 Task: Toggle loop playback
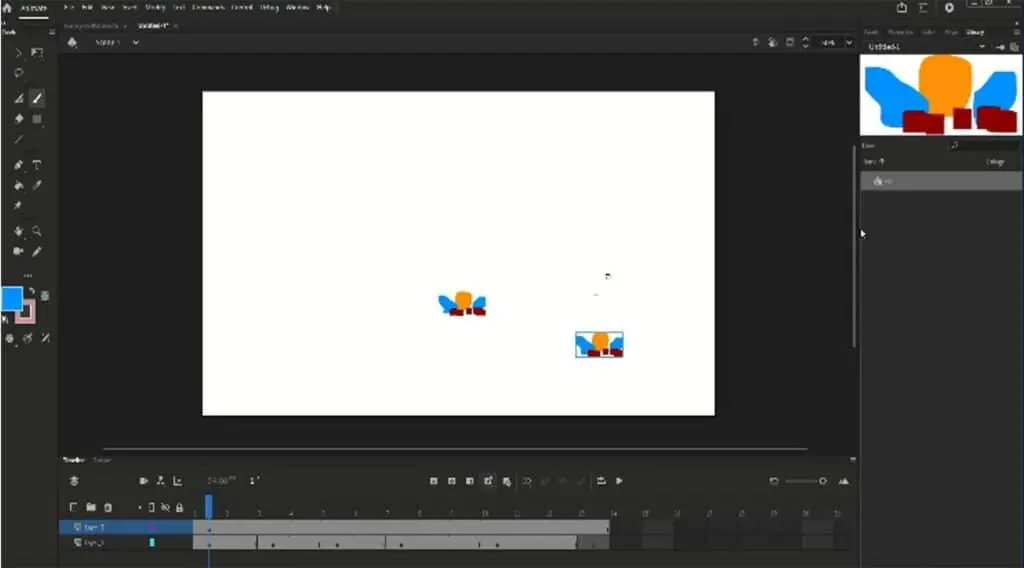pos(601,481)
